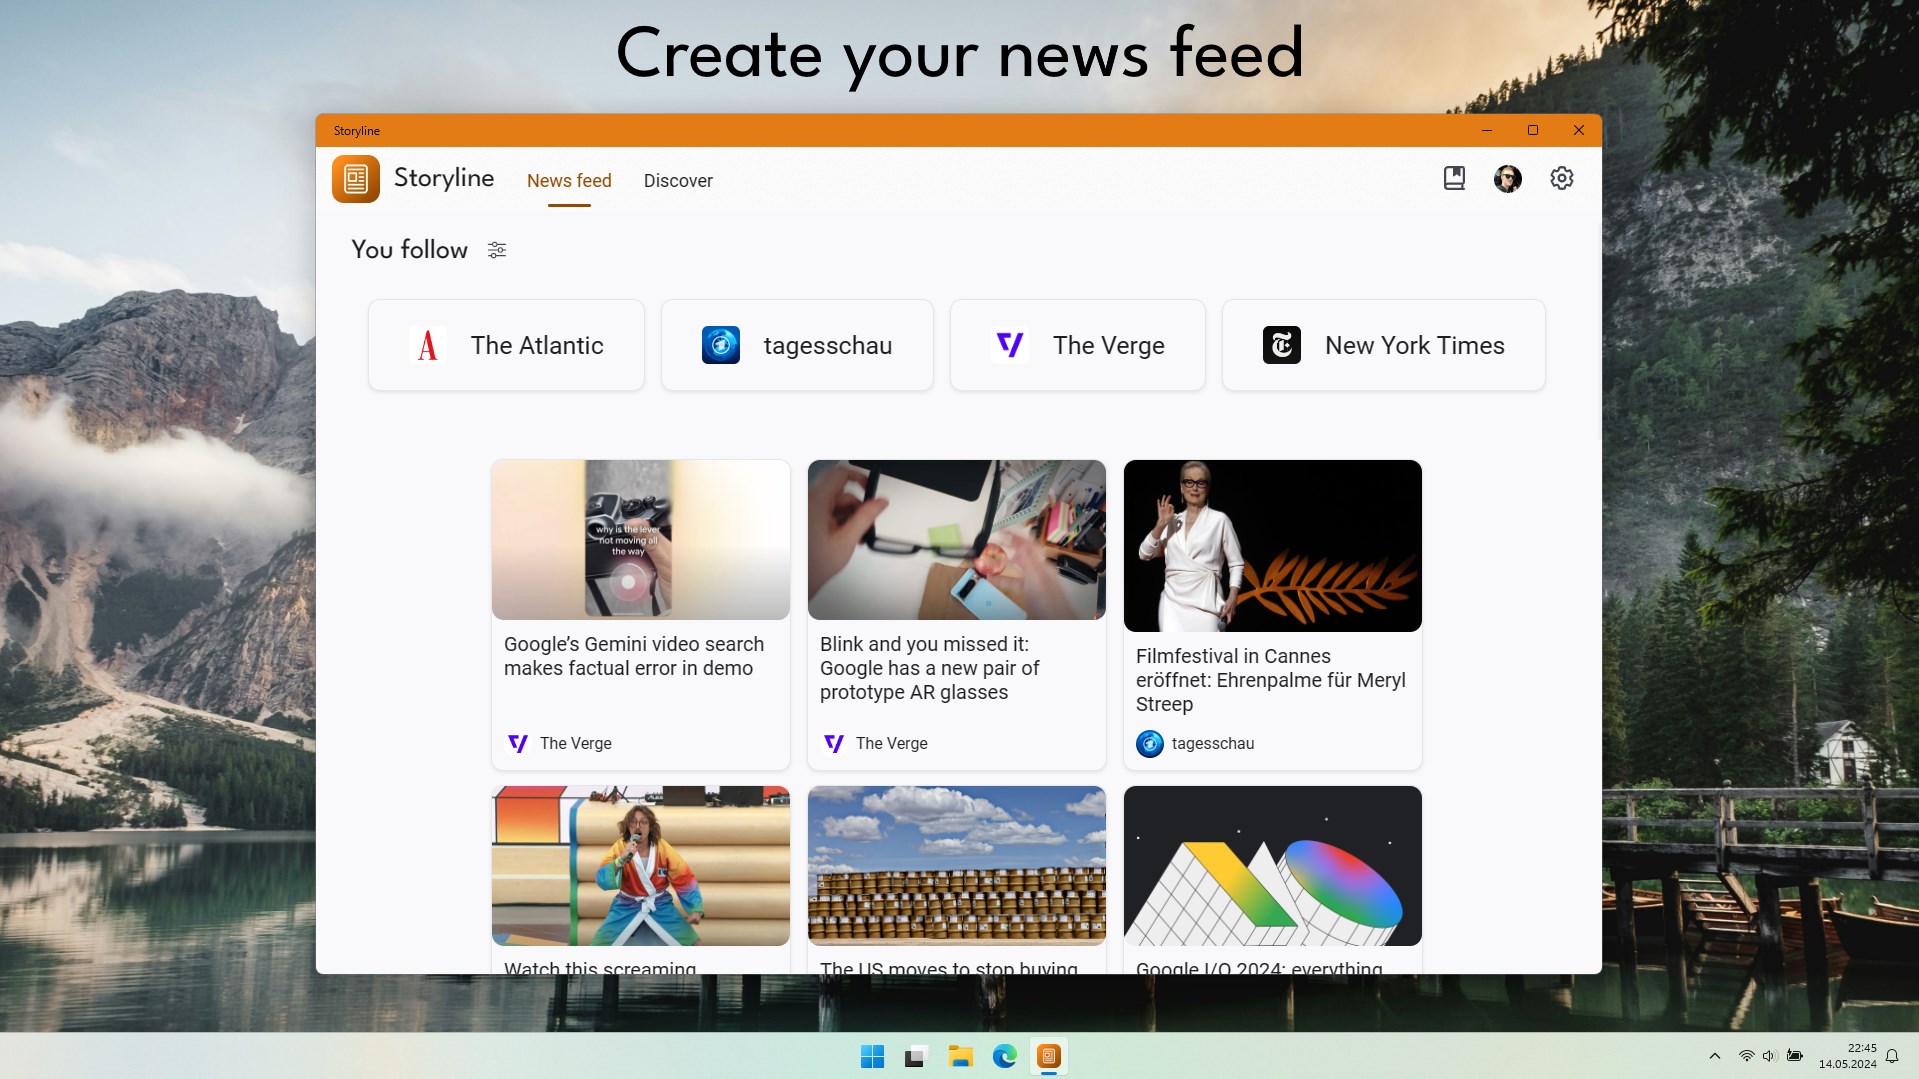Image resolution: width=1919 pixels, height=1079 pixels.
Task: Click the Google I/O 2024 article thumbnail
Action: point(1273,866)
